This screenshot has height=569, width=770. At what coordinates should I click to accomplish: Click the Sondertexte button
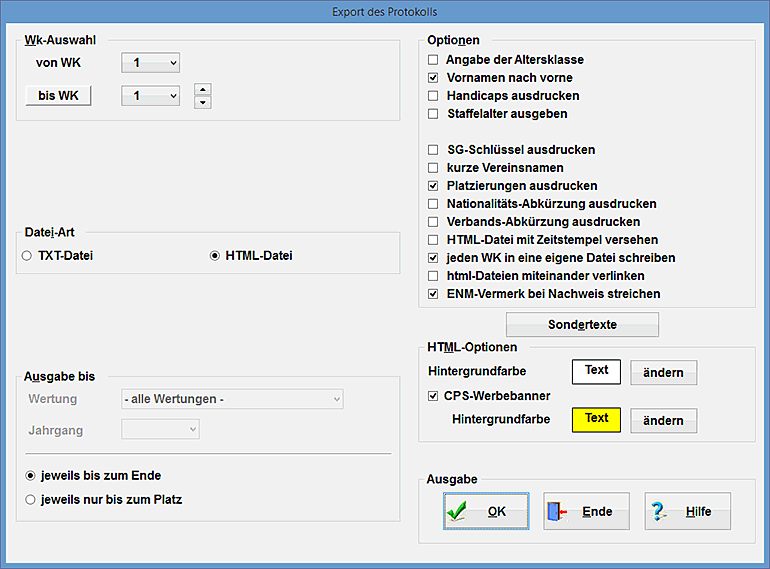pos(582,325)
